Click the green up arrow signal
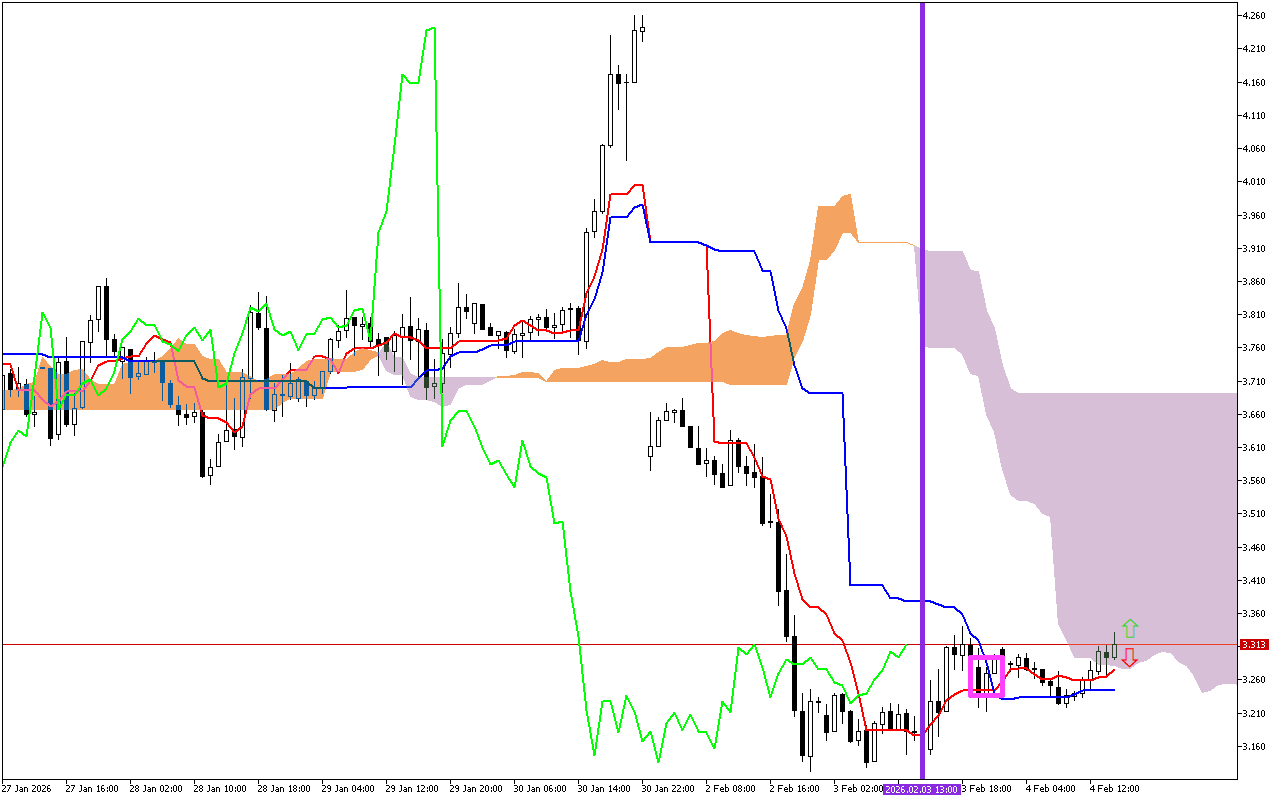This screenshot has height=800, width=1280. 1129,629
